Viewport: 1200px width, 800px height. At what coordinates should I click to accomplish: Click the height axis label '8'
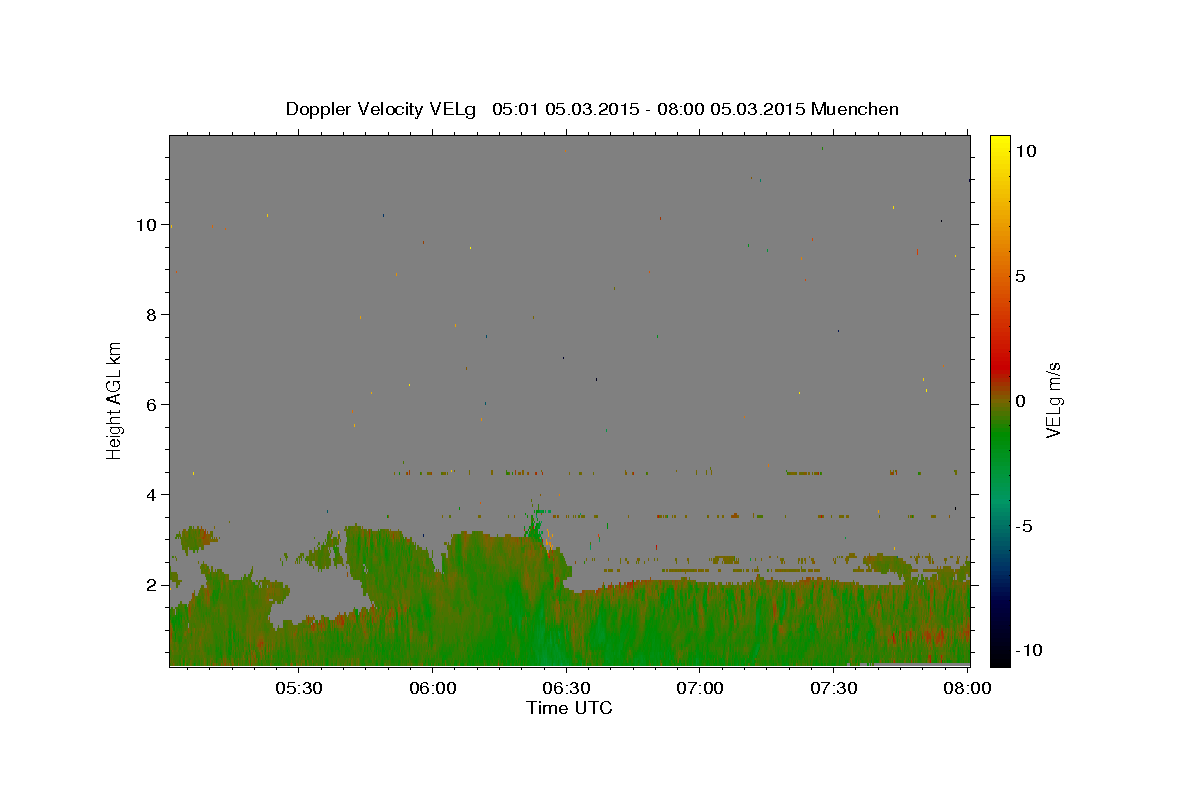pos(151,315)
